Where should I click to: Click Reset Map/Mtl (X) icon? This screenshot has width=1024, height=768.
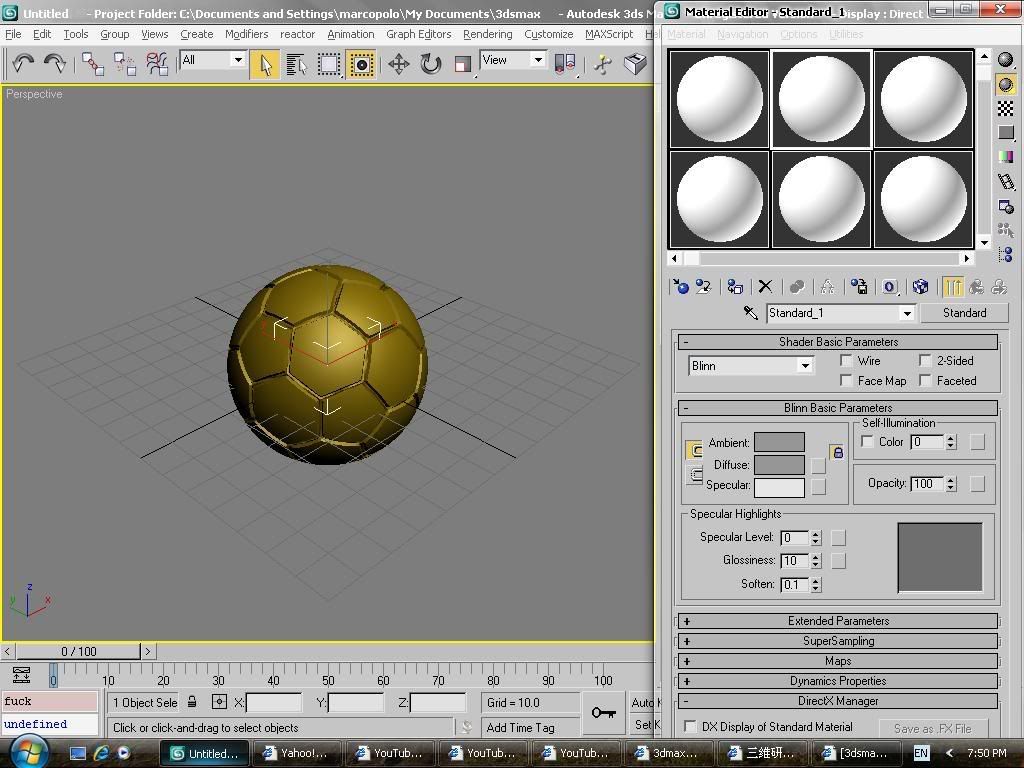pos(765,287)
